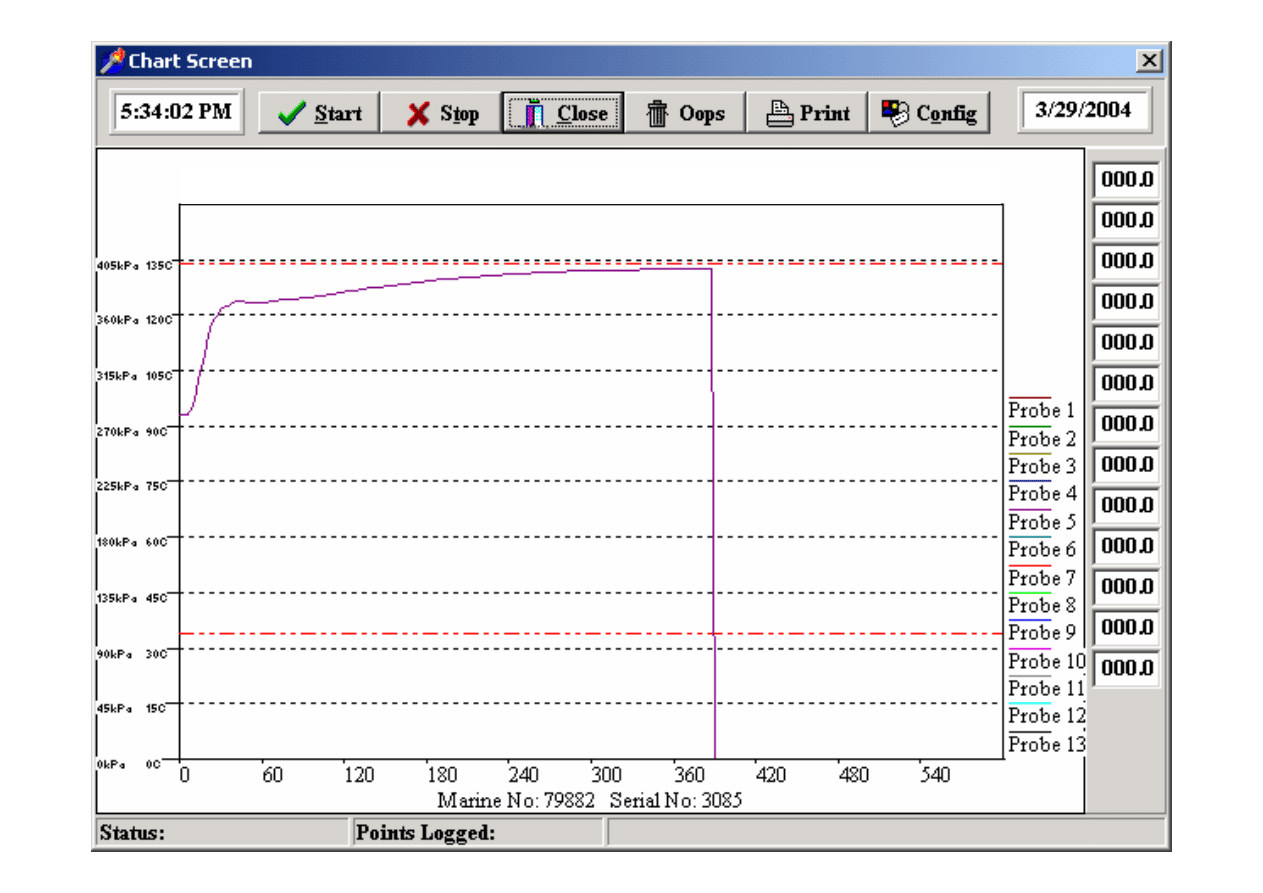The width and height of the screenshot is (1263, 893).
Task: Click the door icon on Close
Action: coord(534,114)
